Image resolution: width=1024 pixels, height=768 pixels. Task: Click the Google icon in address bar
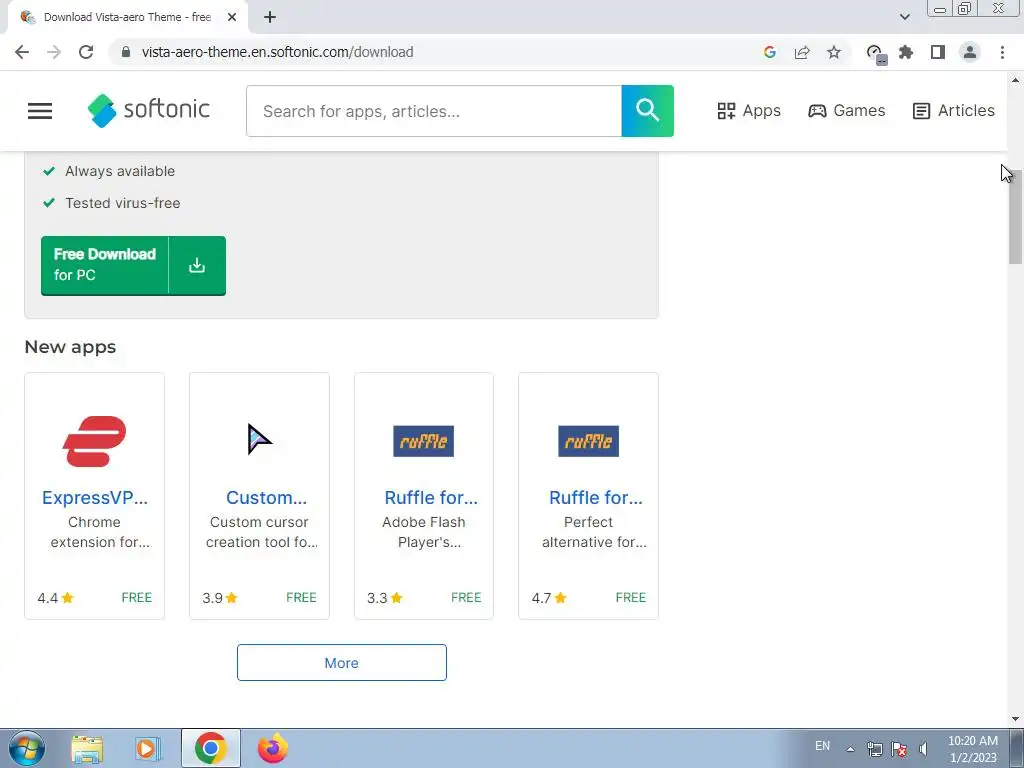[770, 52]
